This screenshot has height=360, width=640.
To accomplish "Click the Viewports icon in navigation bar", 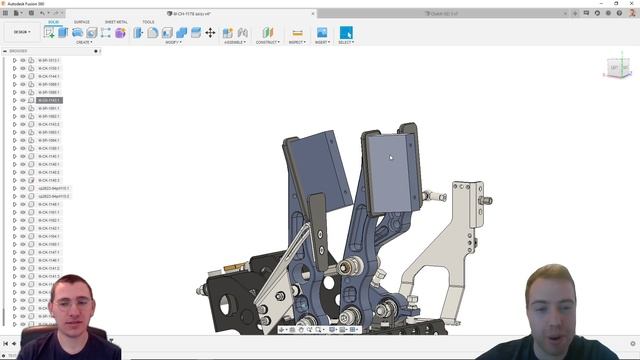I will coord(353,329).
